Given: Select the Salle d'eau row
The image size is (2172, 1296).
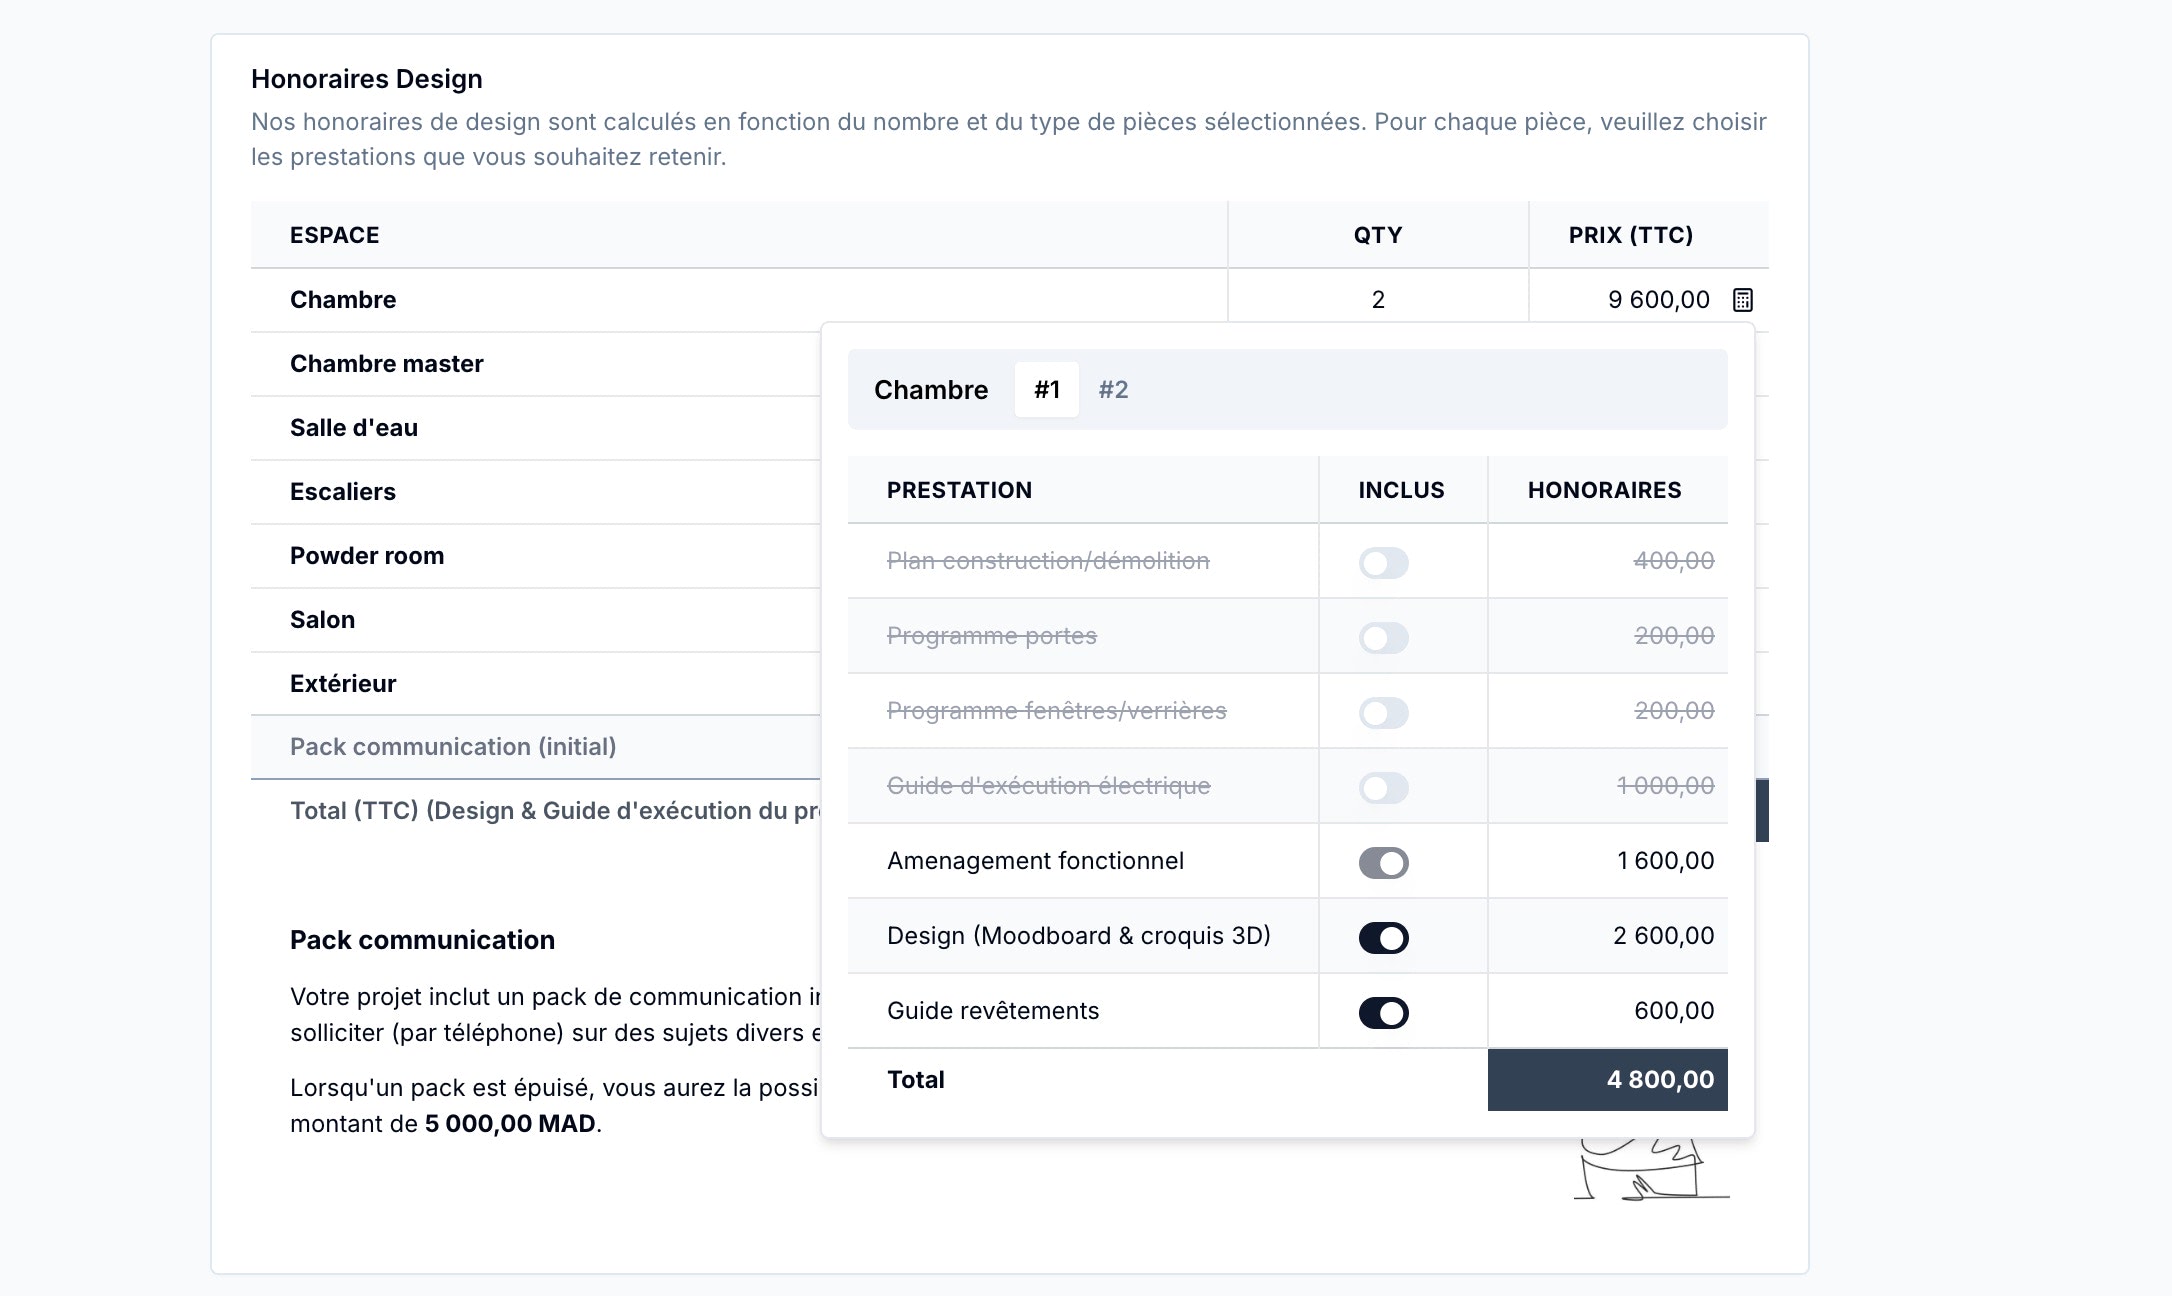Looking at the screenshot, I should pos(354,428).
